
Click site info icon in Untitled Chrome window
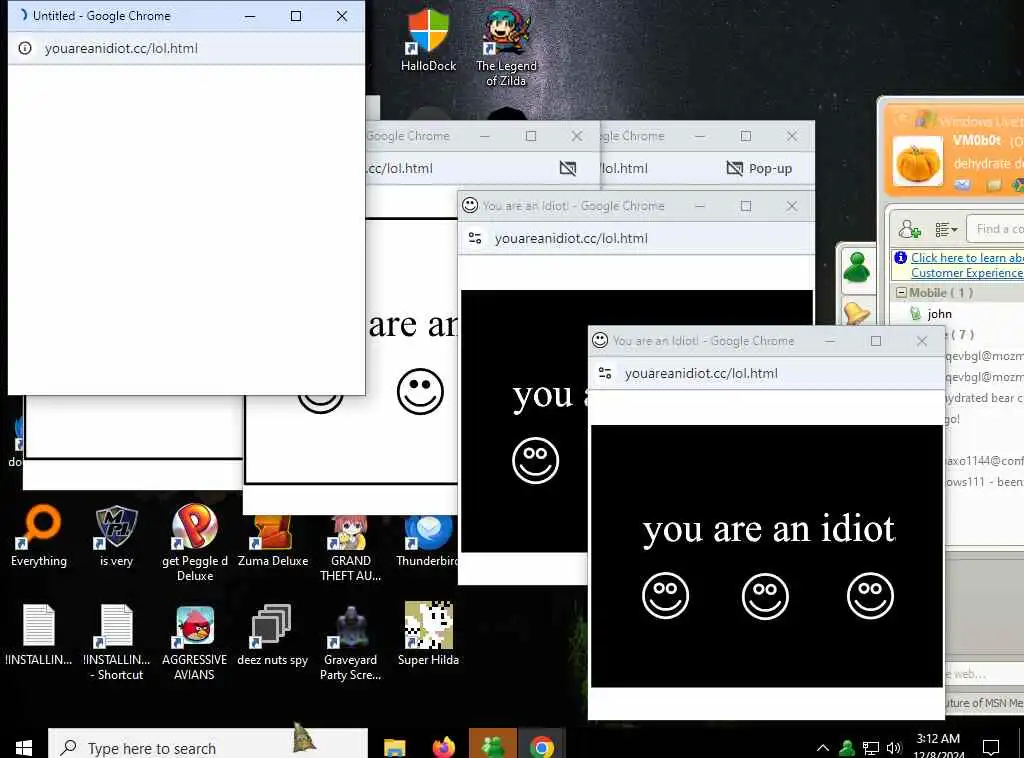[25, 48]
